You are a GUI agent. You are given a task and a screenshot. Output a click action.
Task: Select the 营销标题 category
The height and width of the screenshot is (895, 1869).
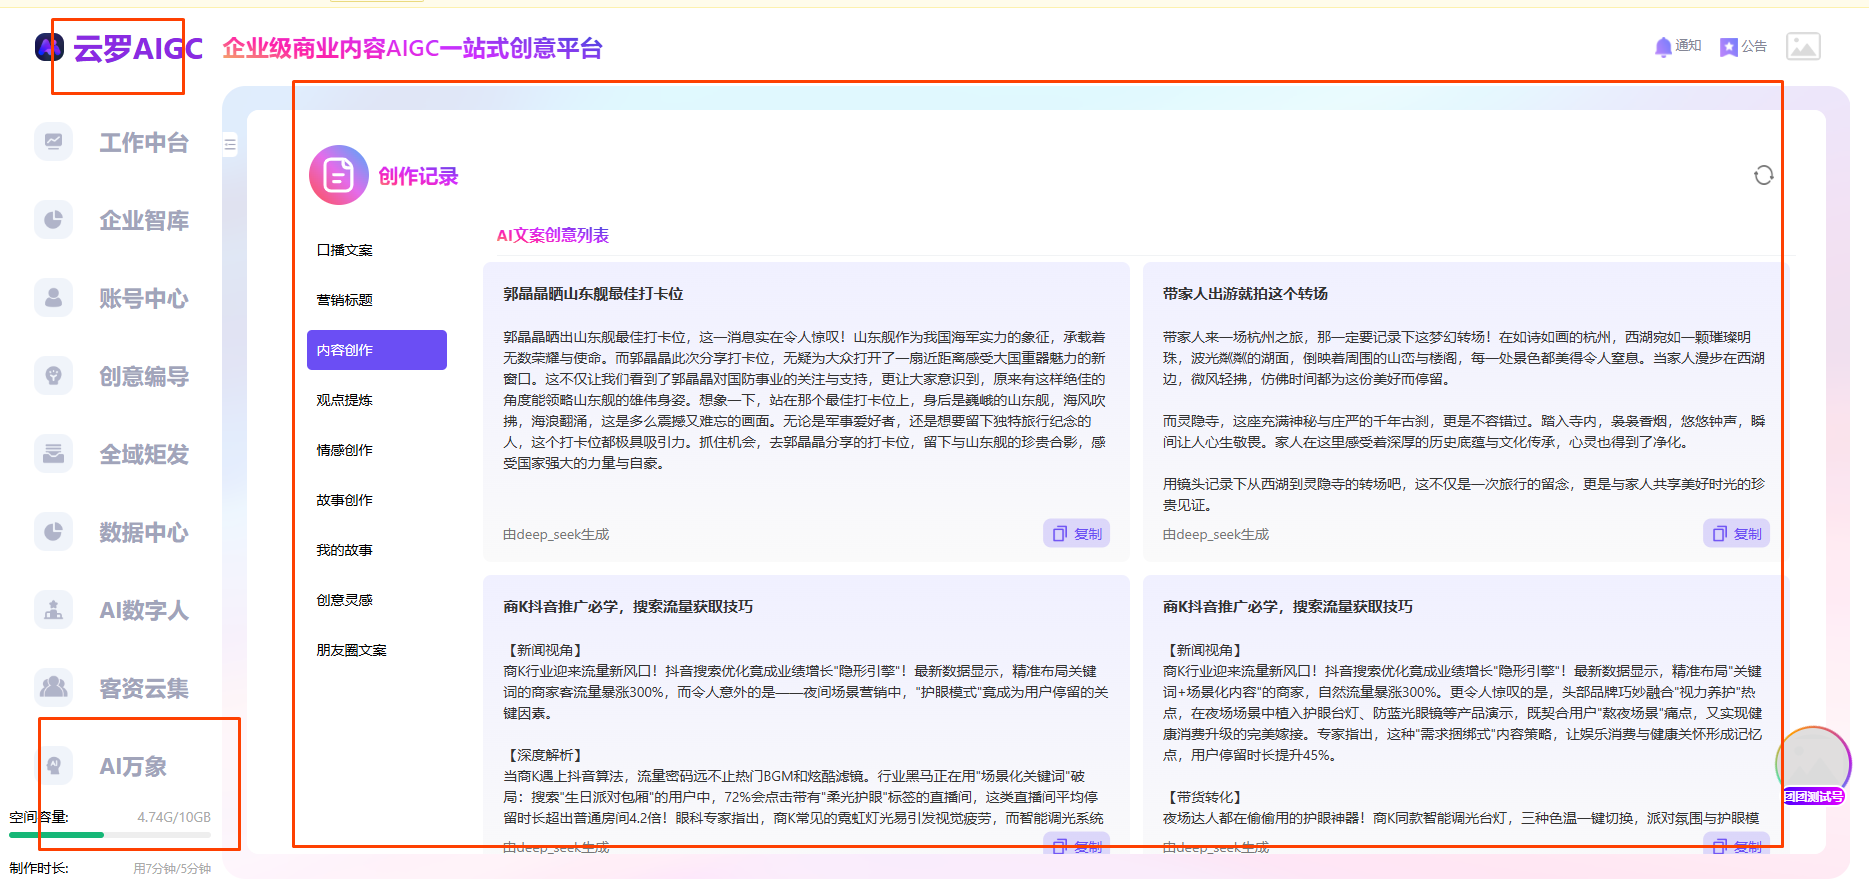[x=345, y=300]
